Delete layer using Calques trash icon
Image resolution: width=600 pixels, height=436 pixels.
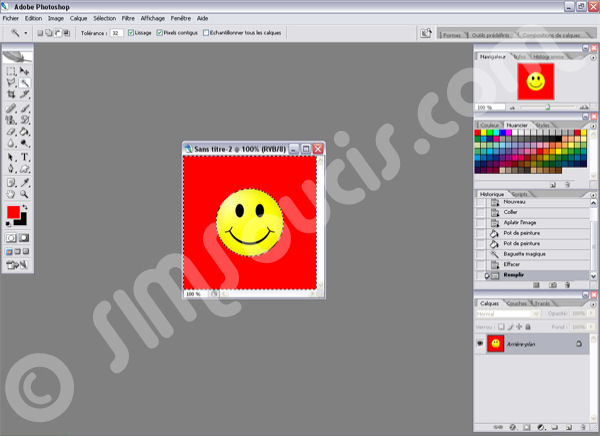point(583,427)
